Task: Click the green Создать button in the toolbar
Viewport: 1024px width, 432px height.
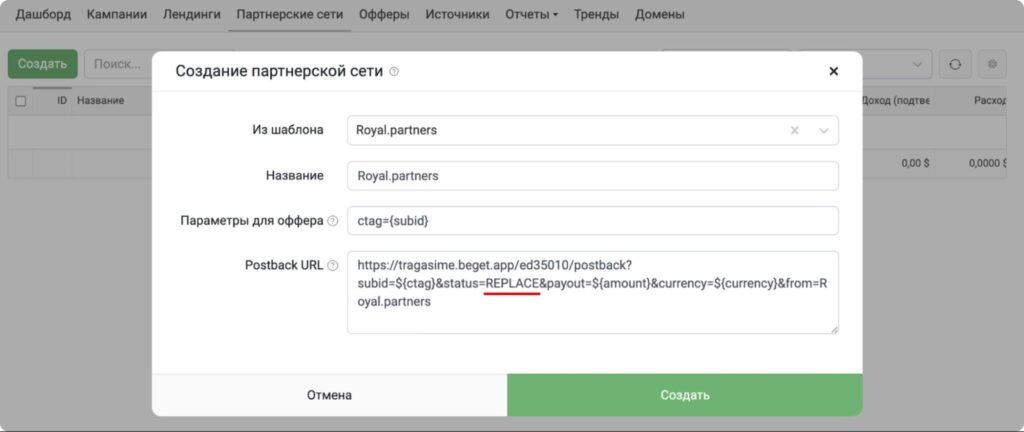Action: pyautogui.click(x=42, y=64)
